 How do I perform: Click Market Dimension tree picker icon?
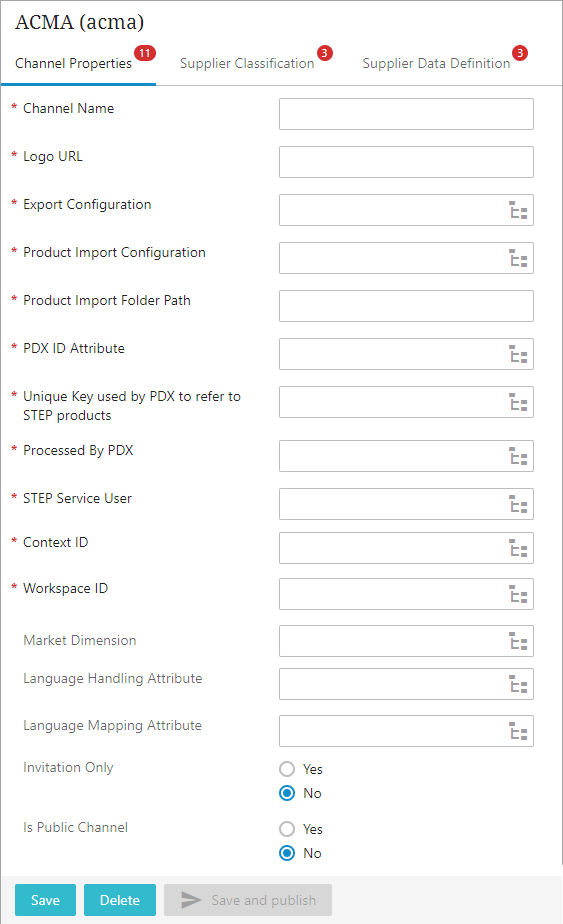(x=518, y=641)
